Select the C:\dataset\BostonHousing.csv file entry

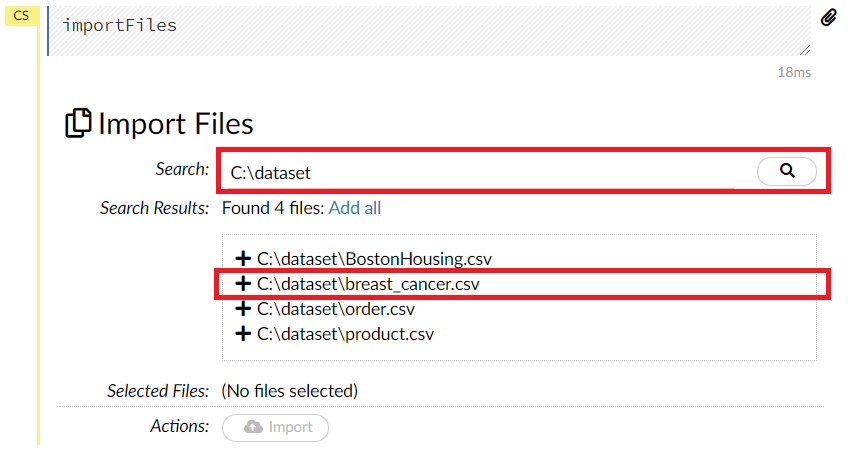click(374, 259)
